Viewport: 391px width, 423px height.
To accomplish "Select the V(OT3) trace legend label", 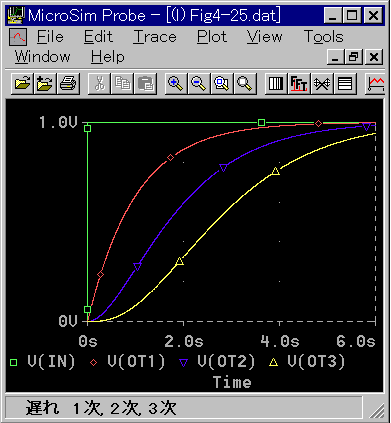I will (316, 362).
